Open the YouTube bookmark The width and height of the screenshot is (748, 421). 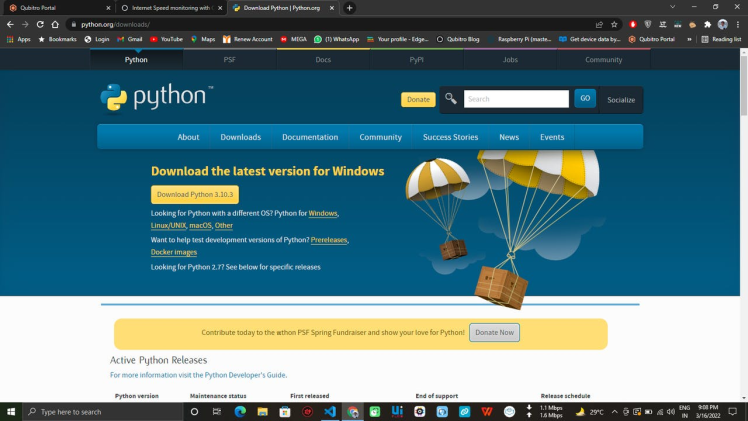pos(166,39)
